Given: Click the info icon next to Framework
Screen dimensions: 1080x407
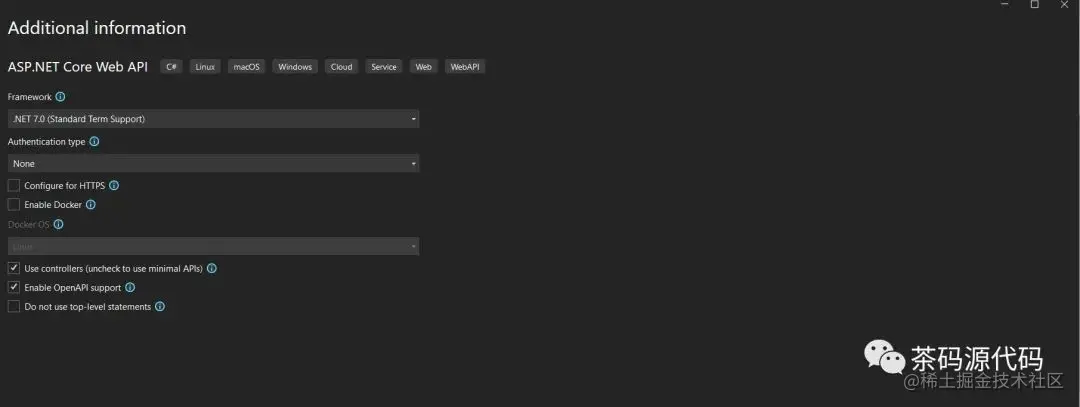Looking at the screenshot, I should [x=60, y=97].
